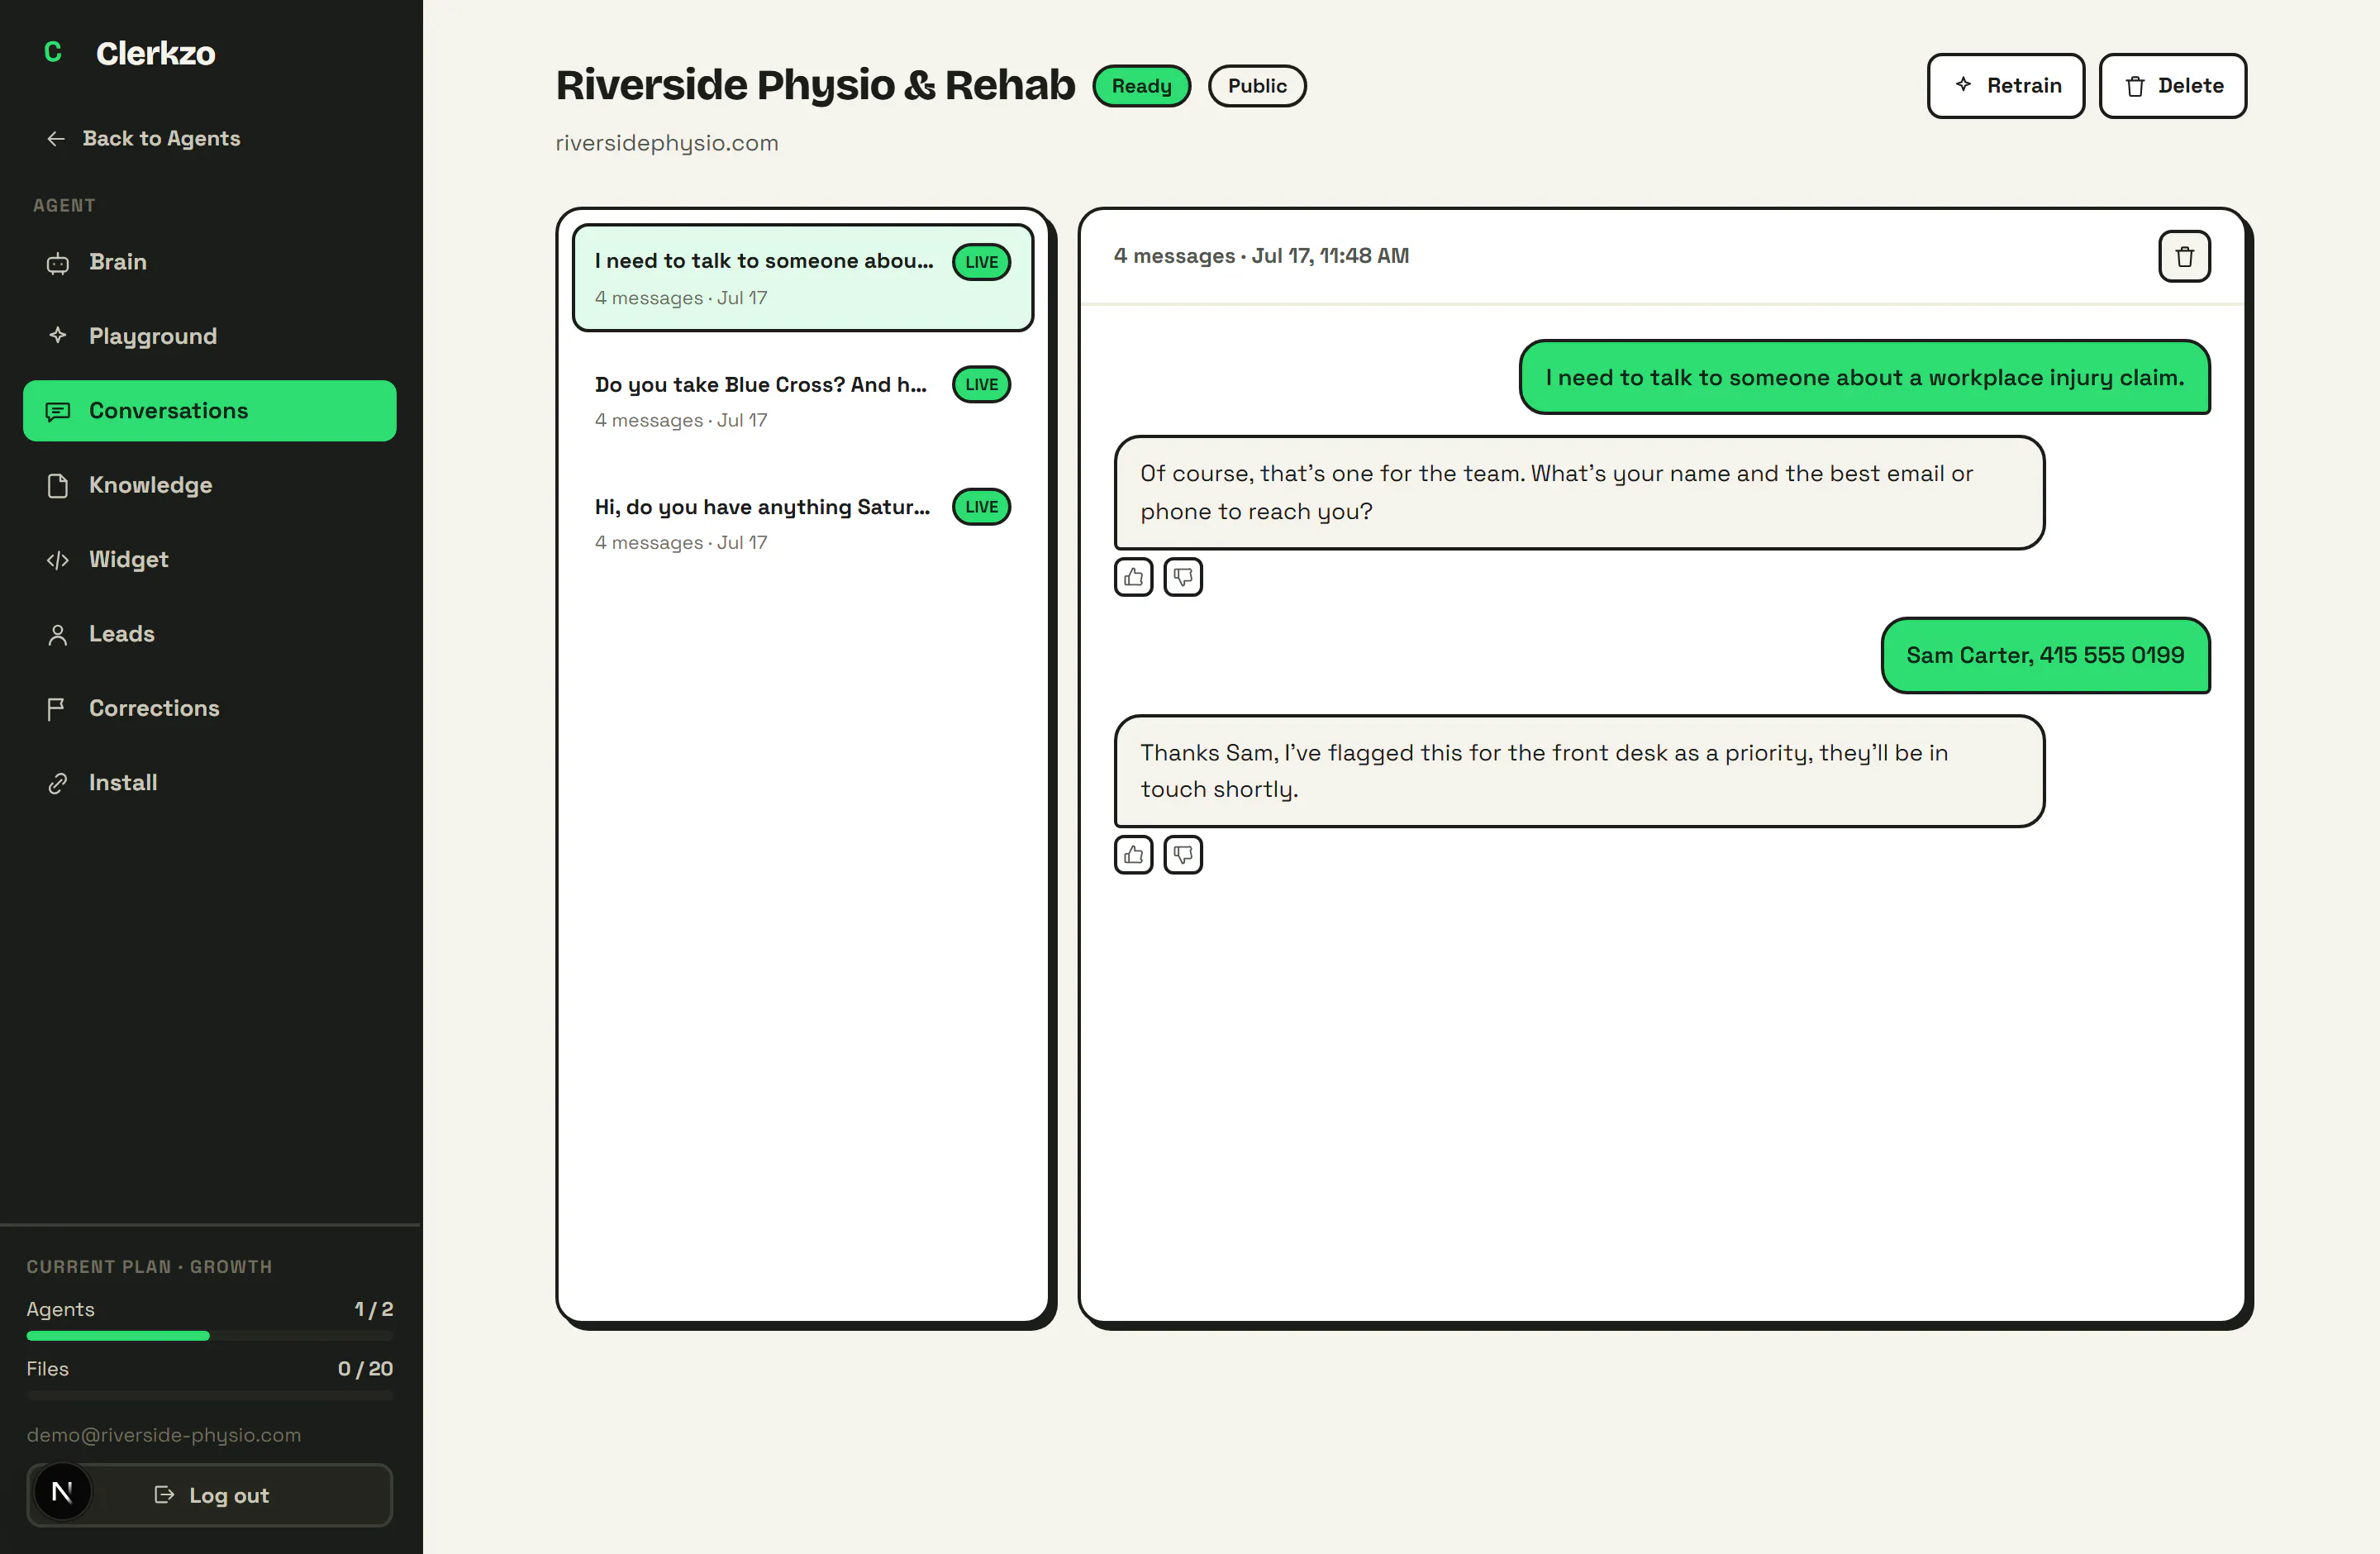Screen dimensions: 2380x1554
Task: Click the Agents usage progress bar
Action: pyautogui.click(x=209, y=1336)
